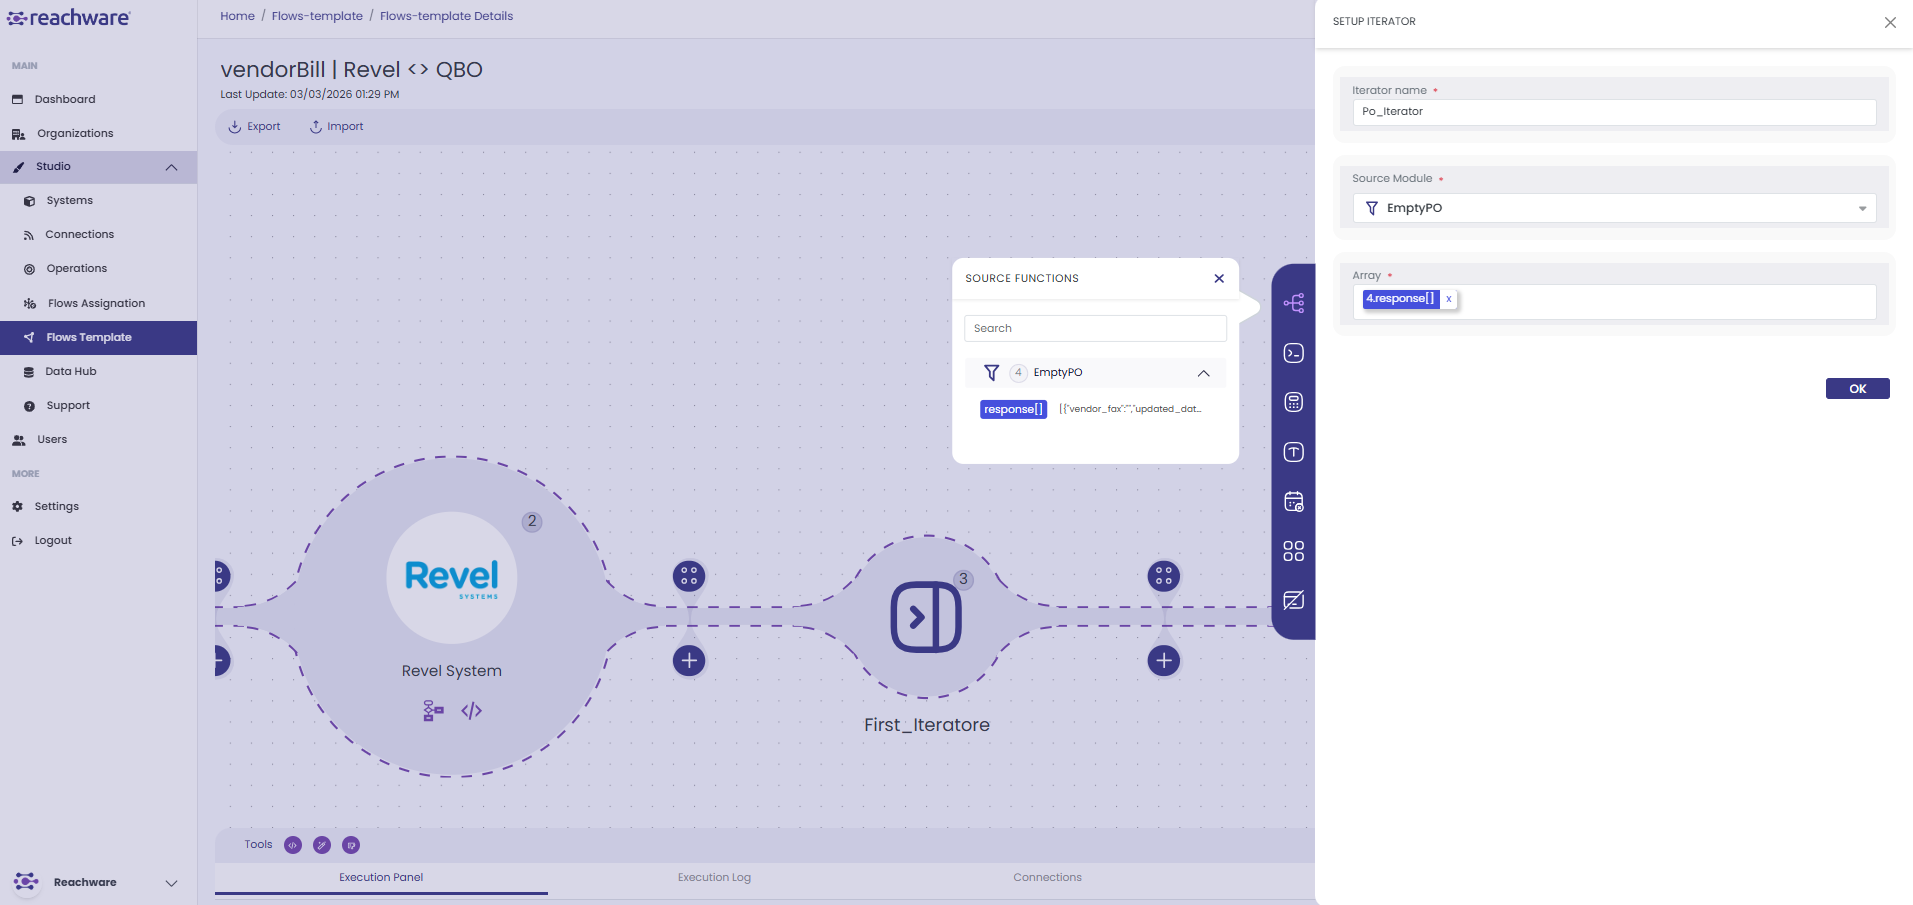Select the First_Iteratore iterator node icon
Screen dimensions: 1913x905
(x=926, y=617)
